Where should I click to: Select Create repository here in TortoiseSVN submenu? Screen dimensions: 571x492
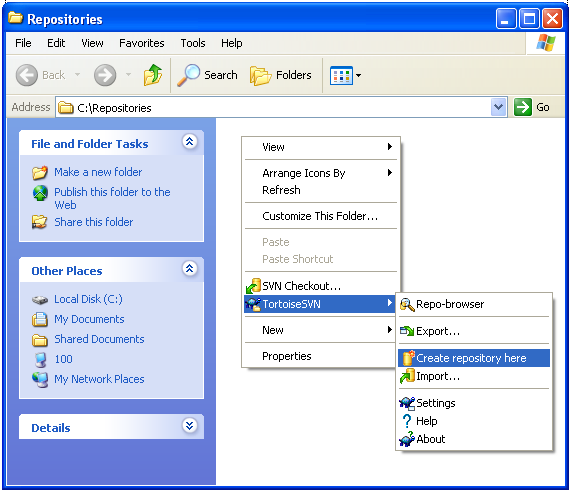coord(473,358)
